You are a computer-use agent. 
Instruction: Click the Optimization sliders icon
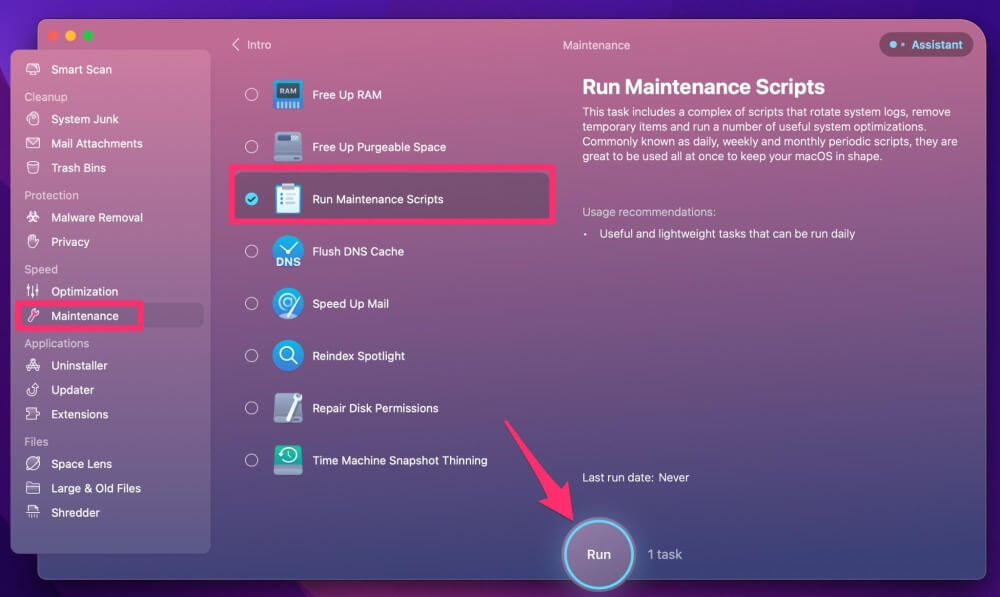tap(33, 291)
